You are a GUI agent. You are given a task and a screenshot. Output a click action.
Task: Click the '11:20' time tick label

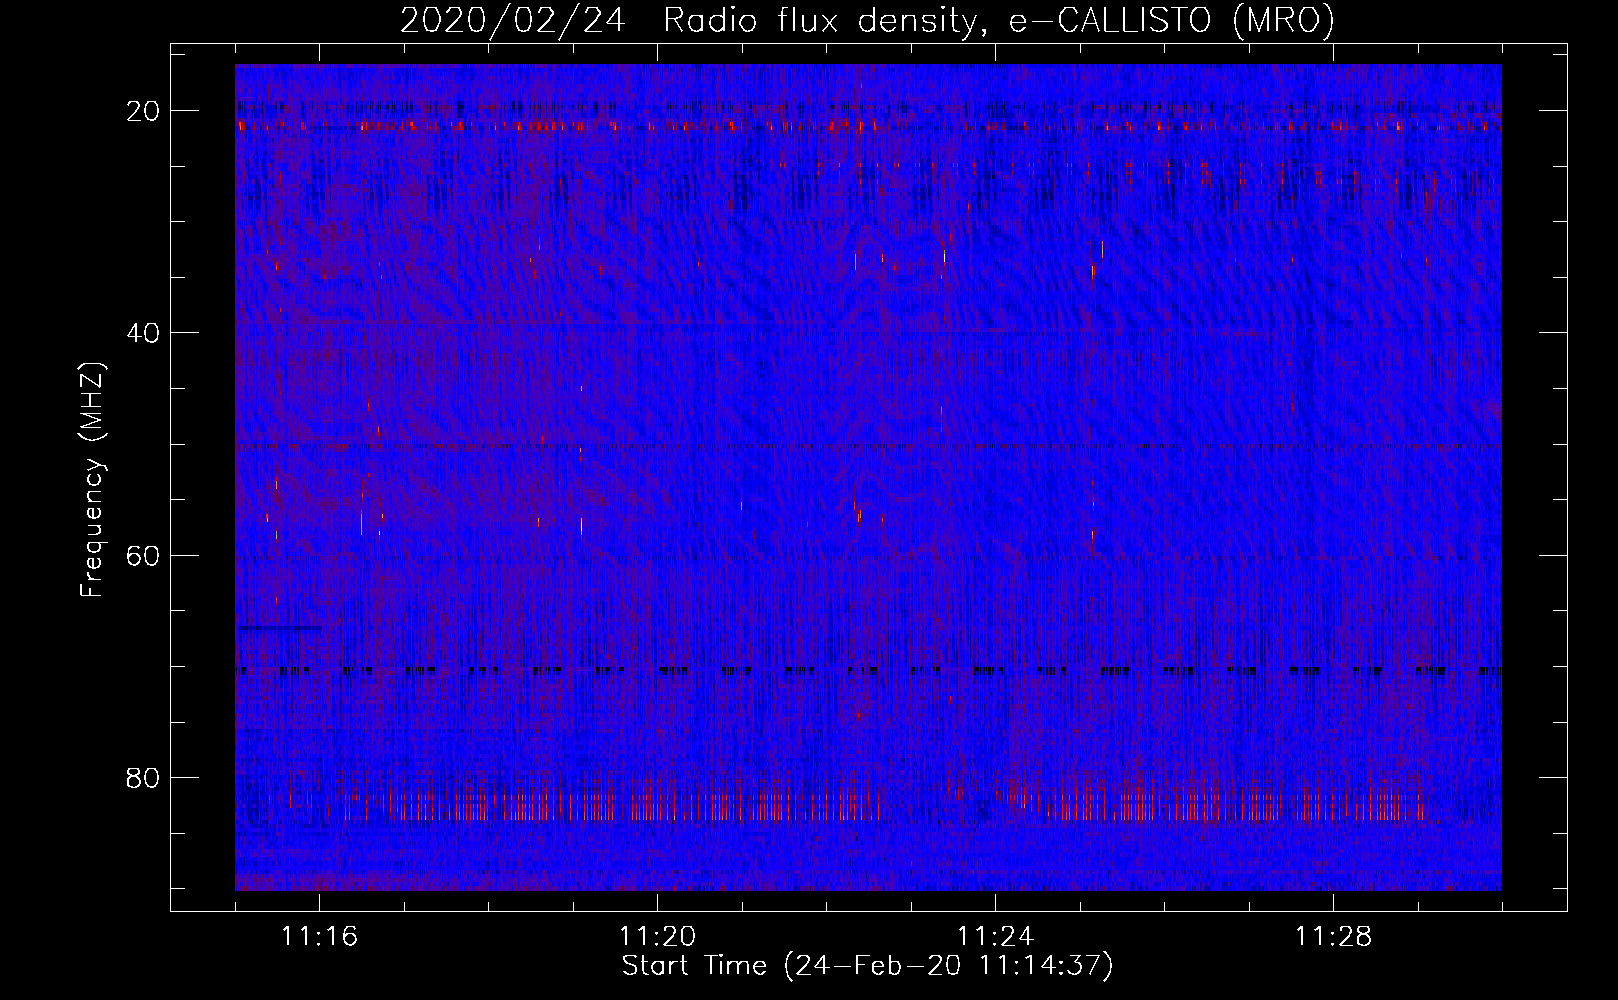(x=657, y=937)
